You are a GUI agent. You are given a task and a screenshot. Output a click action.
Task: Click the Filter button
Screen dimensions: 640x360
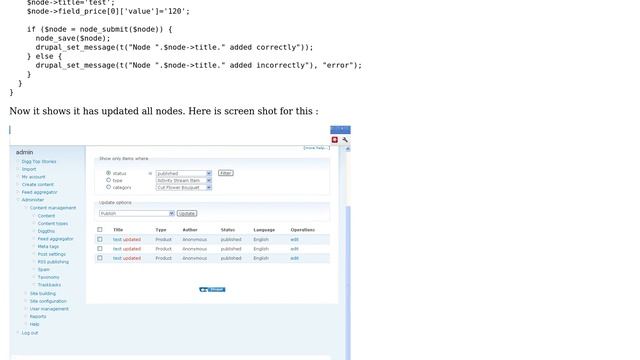tap(226, 173)
